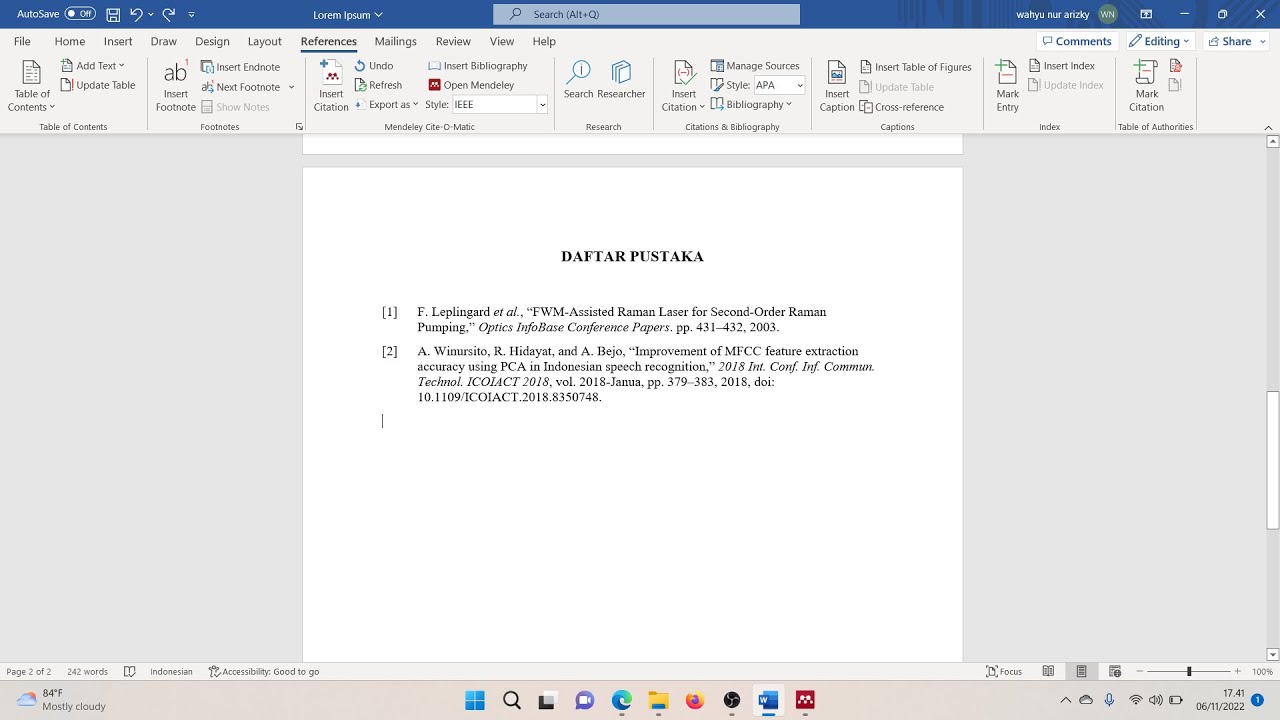Screen dimensions: 1280x720
Task: Click Mendeley Refresh button
Action: tap(378, 85)
